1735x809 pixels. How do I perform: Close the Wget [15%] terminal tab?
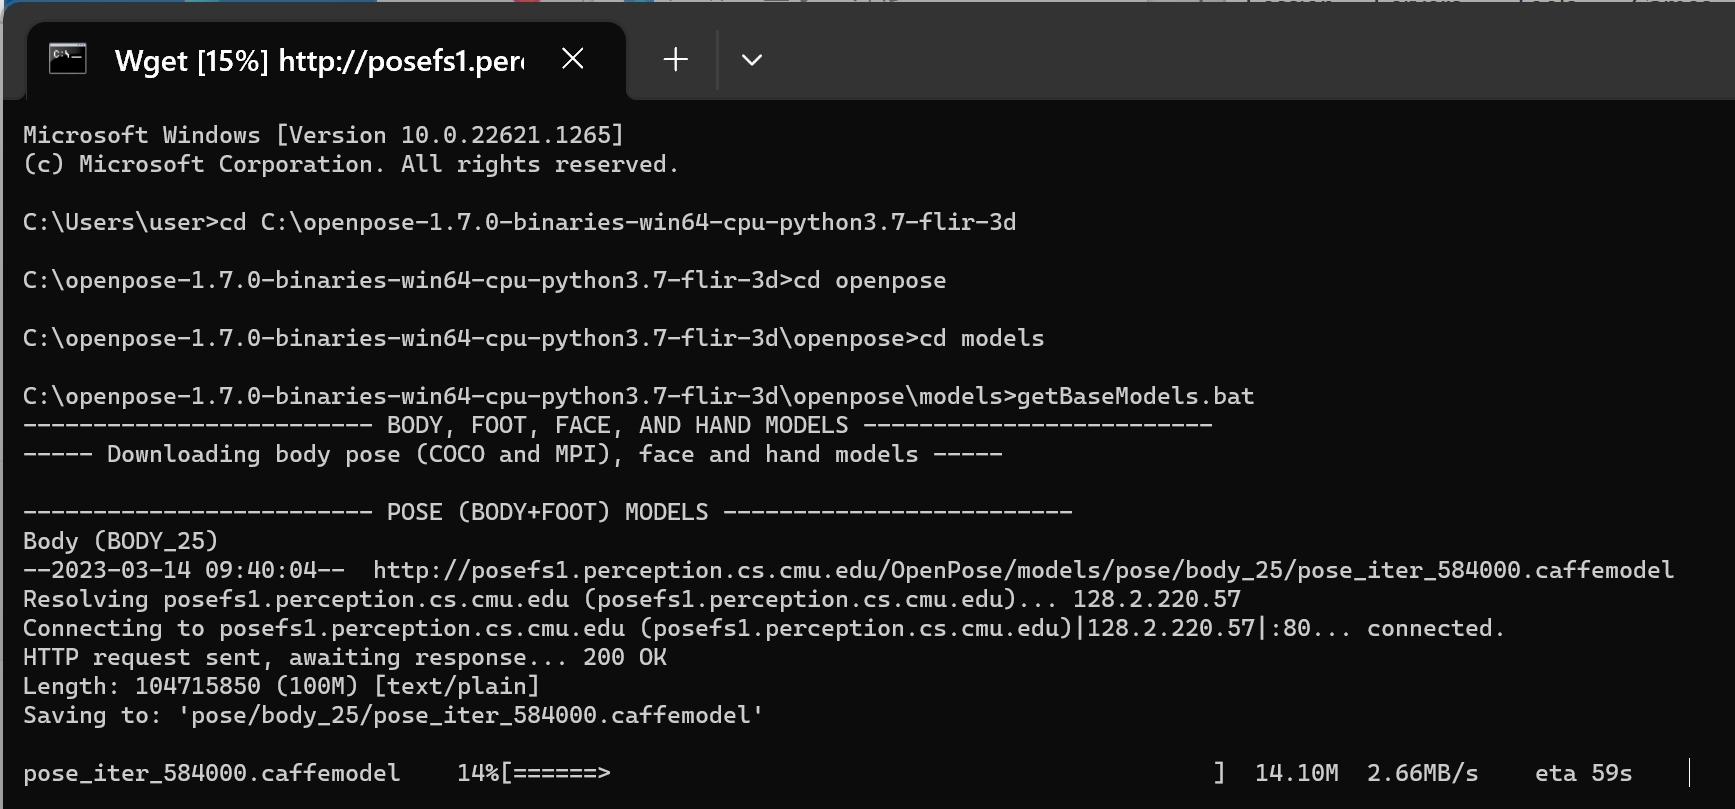pyautogui.click(x=573, y=59)
